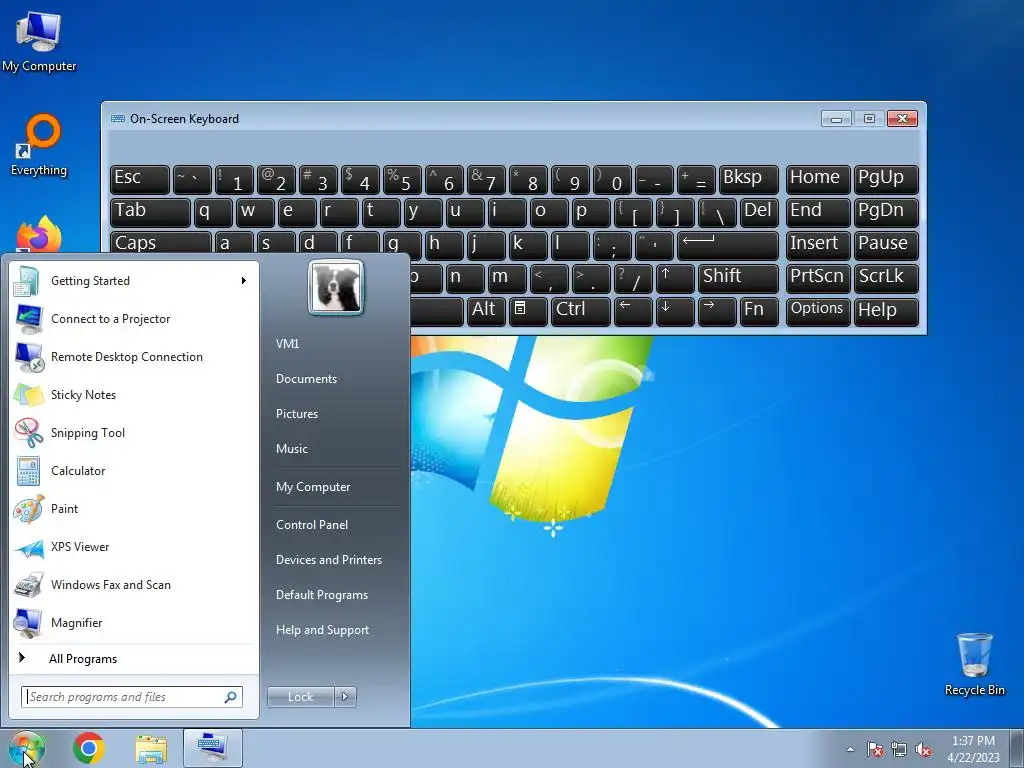Click the Bksp key
1024x768 pixels.
tap(748, 180)
